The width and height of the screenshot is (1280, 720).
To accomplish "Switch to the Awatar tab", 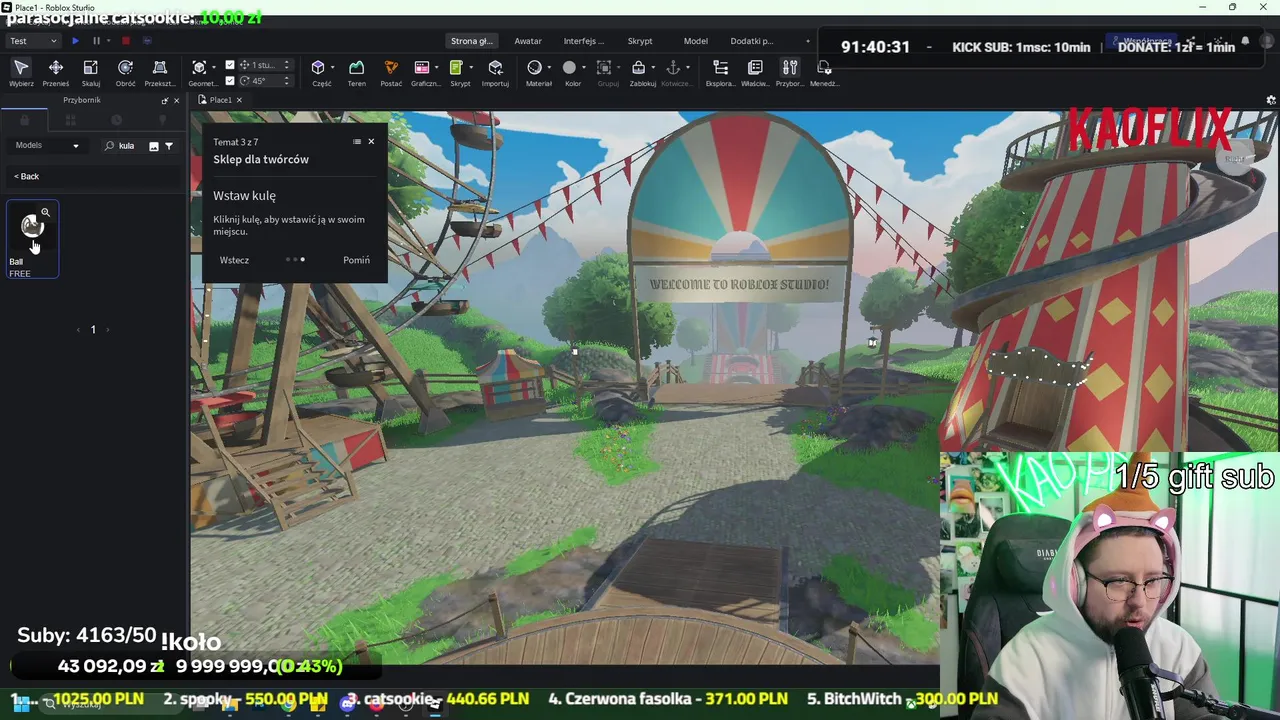I will click(528, 41).
